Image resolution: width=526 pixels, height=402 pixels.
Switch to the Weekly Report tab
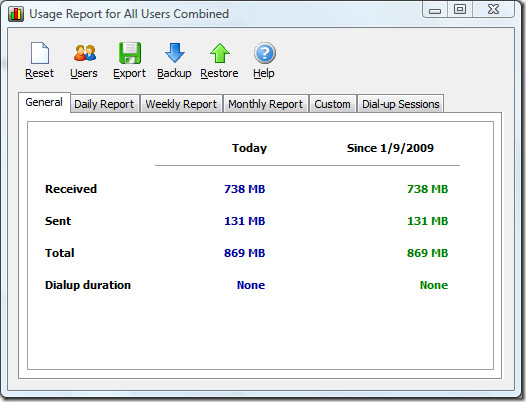[181, 104]
